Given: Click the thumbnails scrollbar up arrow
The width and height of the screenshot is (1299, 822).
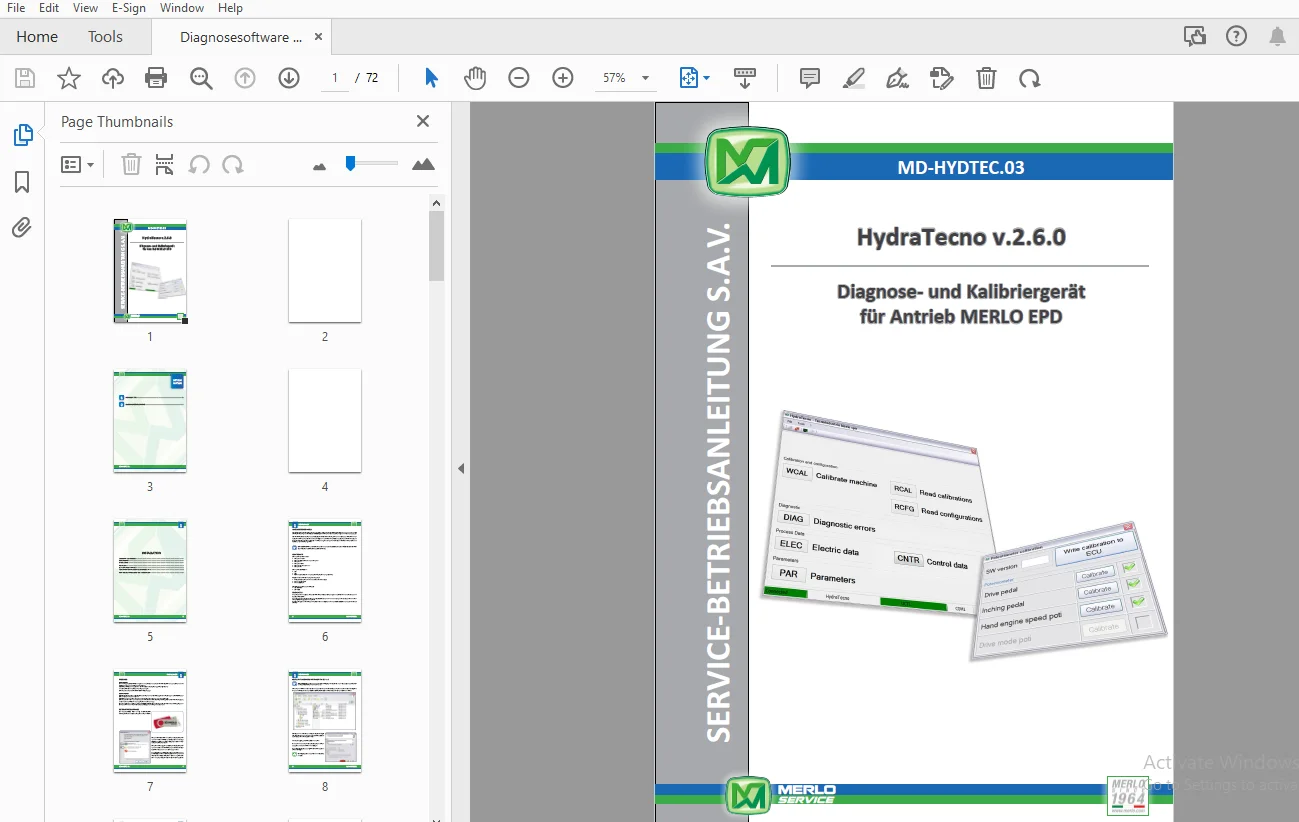Looking at the screenshot, I should 437,203.
